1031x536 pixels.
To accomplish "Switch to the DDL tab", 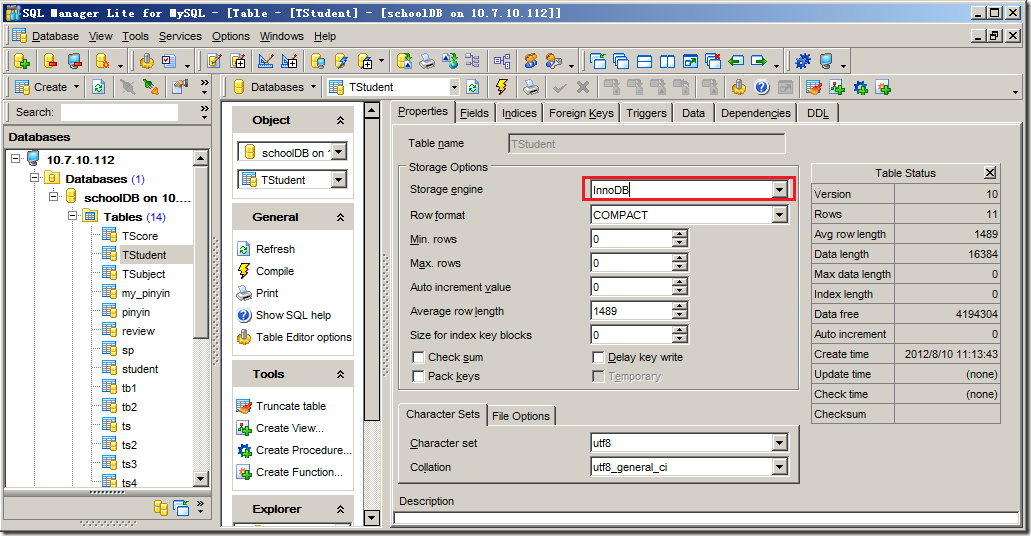I will pos(818,113).
